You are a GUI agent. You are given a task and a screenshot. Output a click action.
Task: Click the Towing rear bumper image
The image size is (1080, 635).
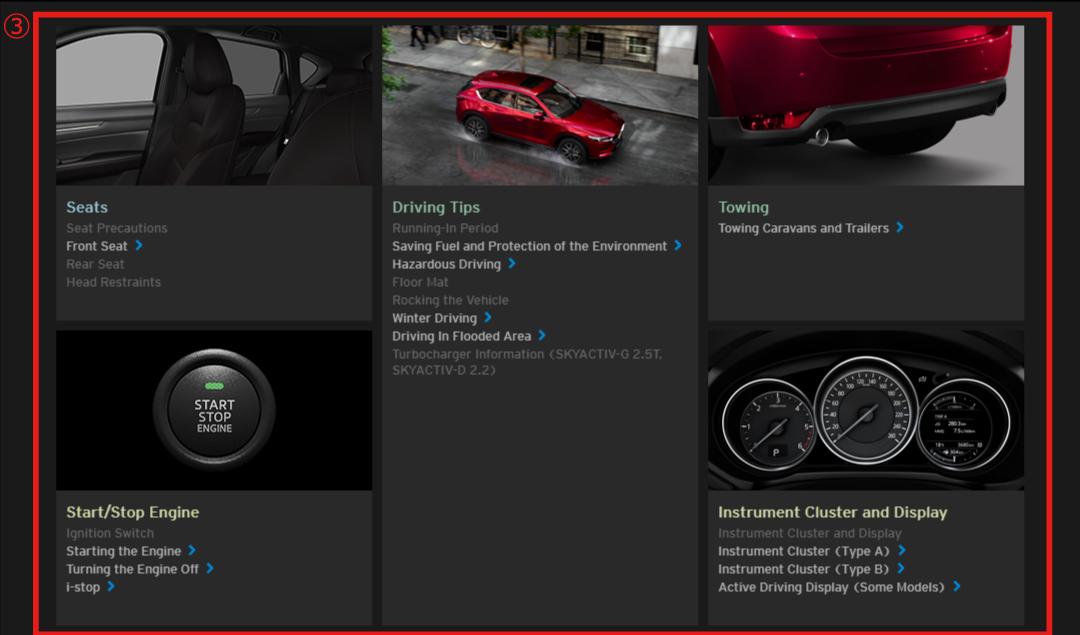pyautogui.click(x=866, y=105)
